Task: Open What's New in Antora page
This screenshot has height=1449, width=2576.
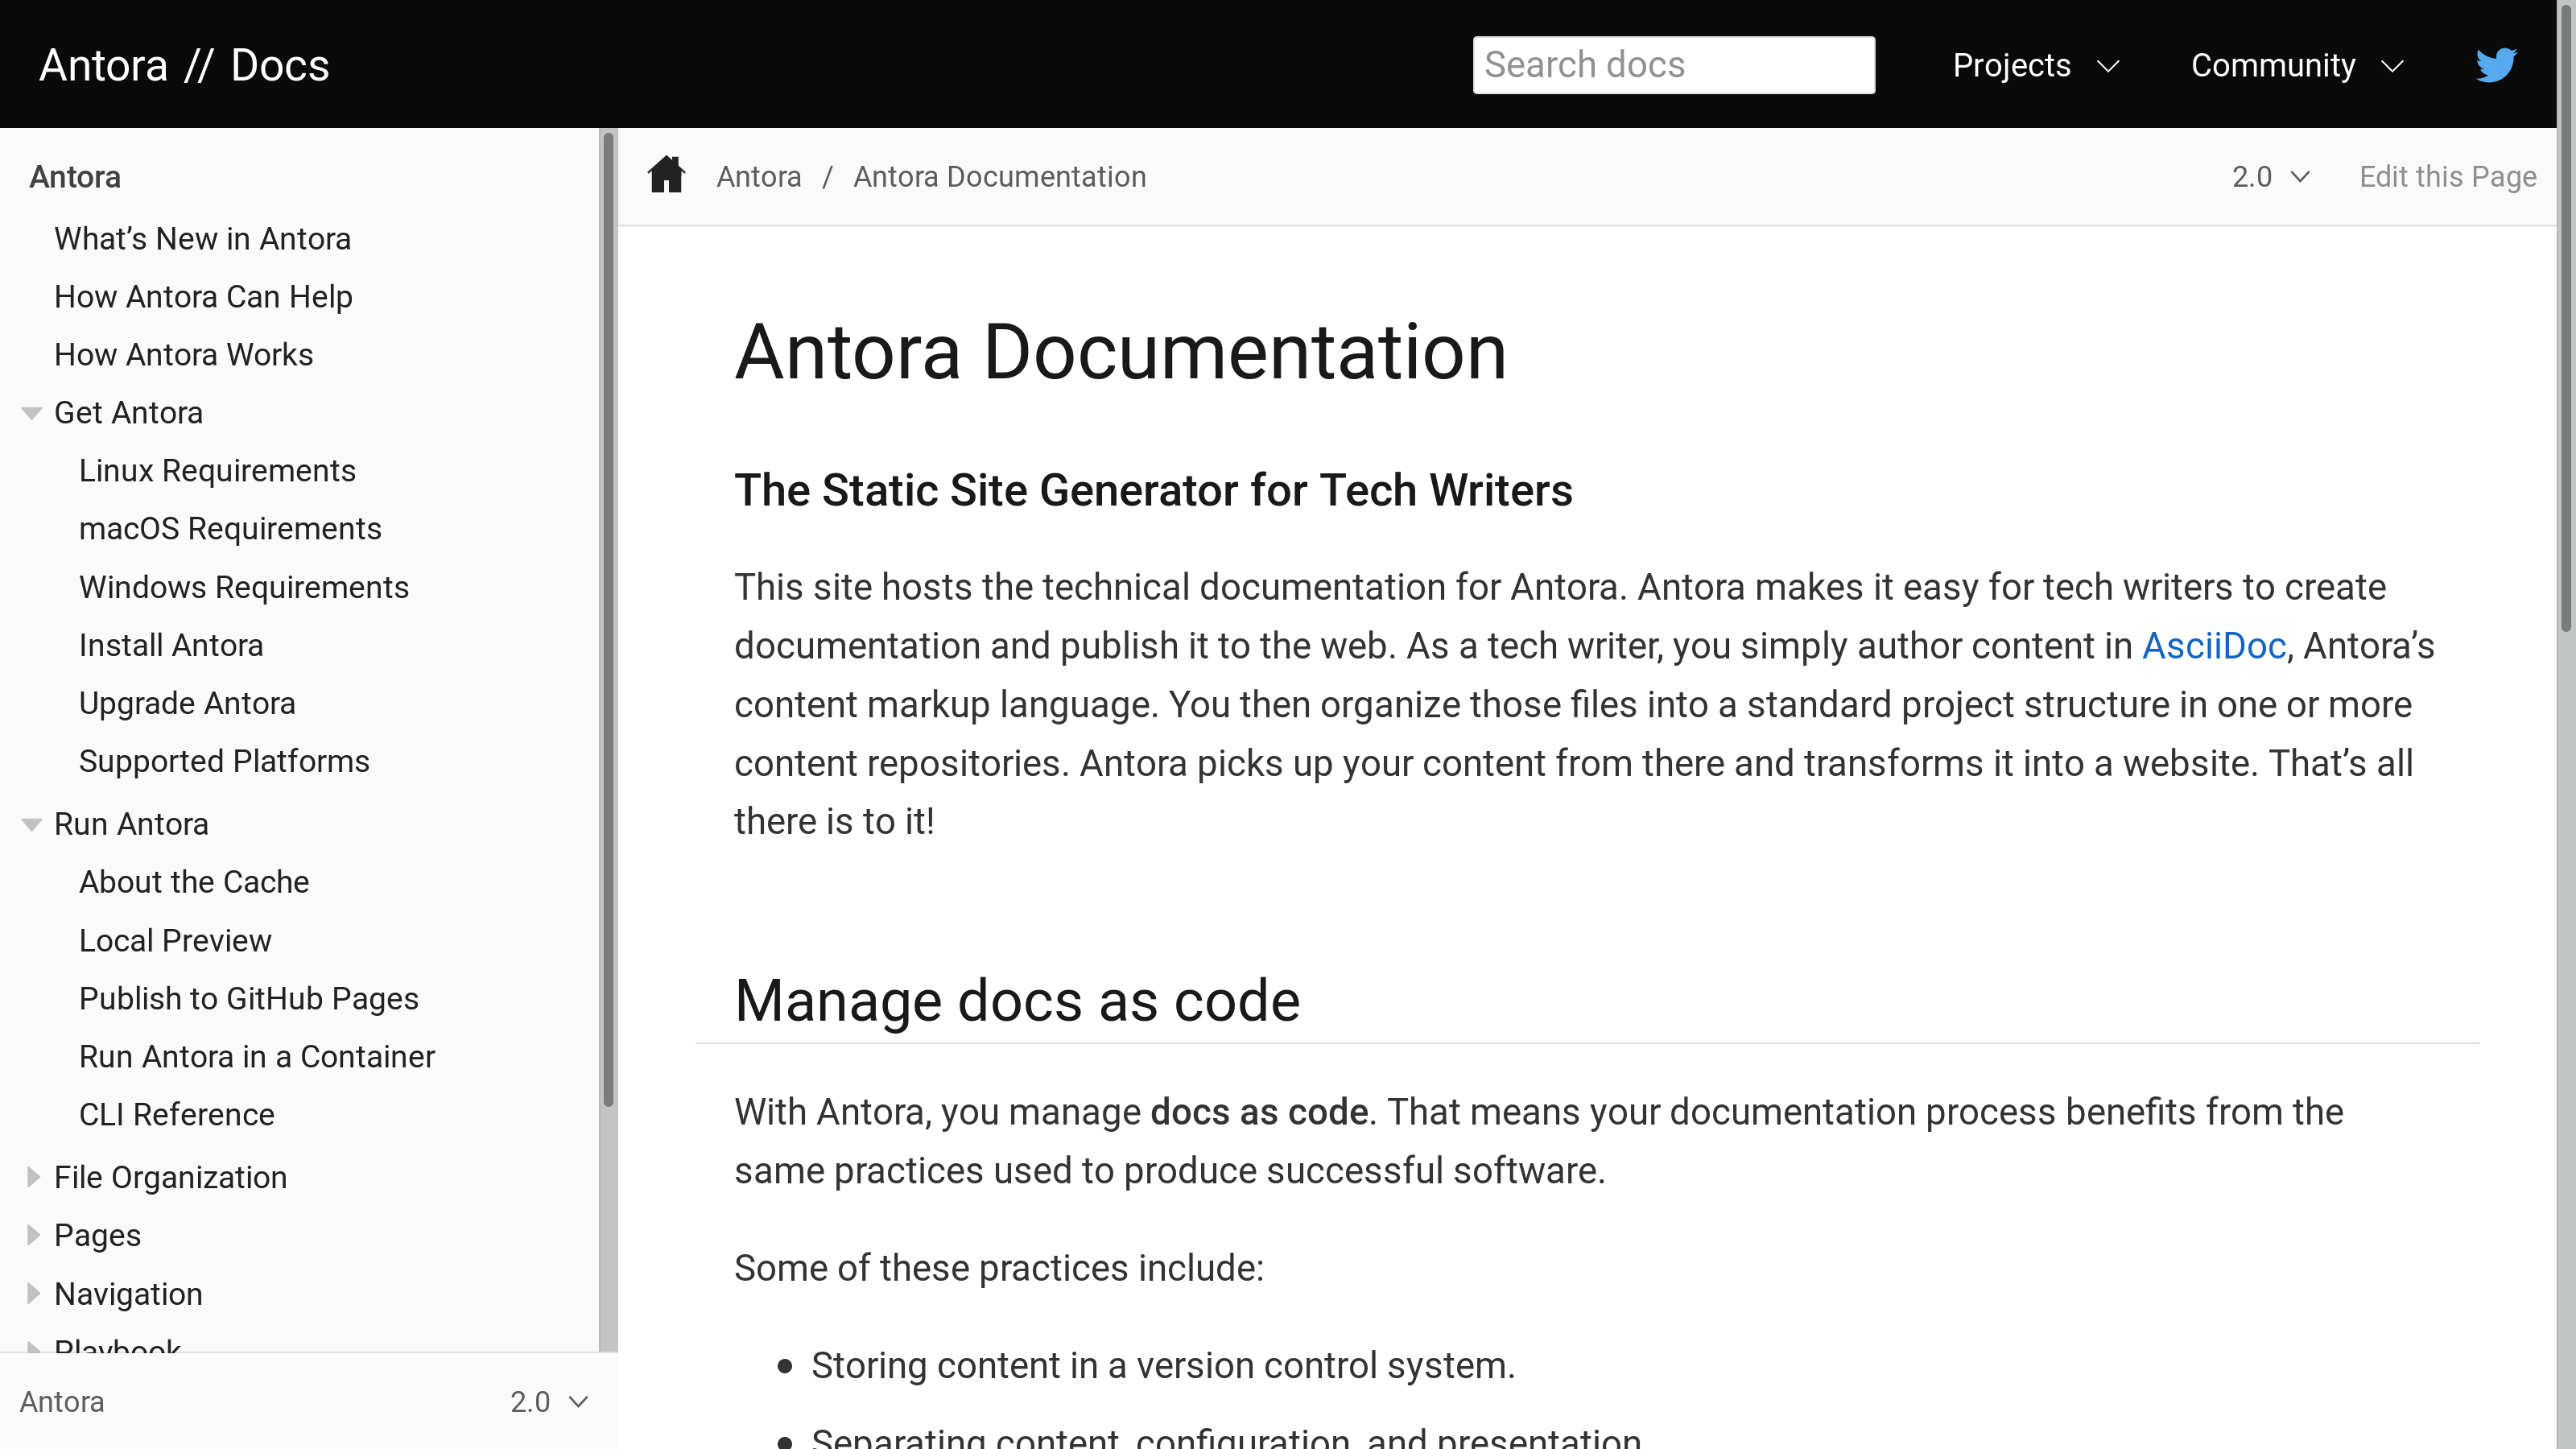Action: point(202,239)
